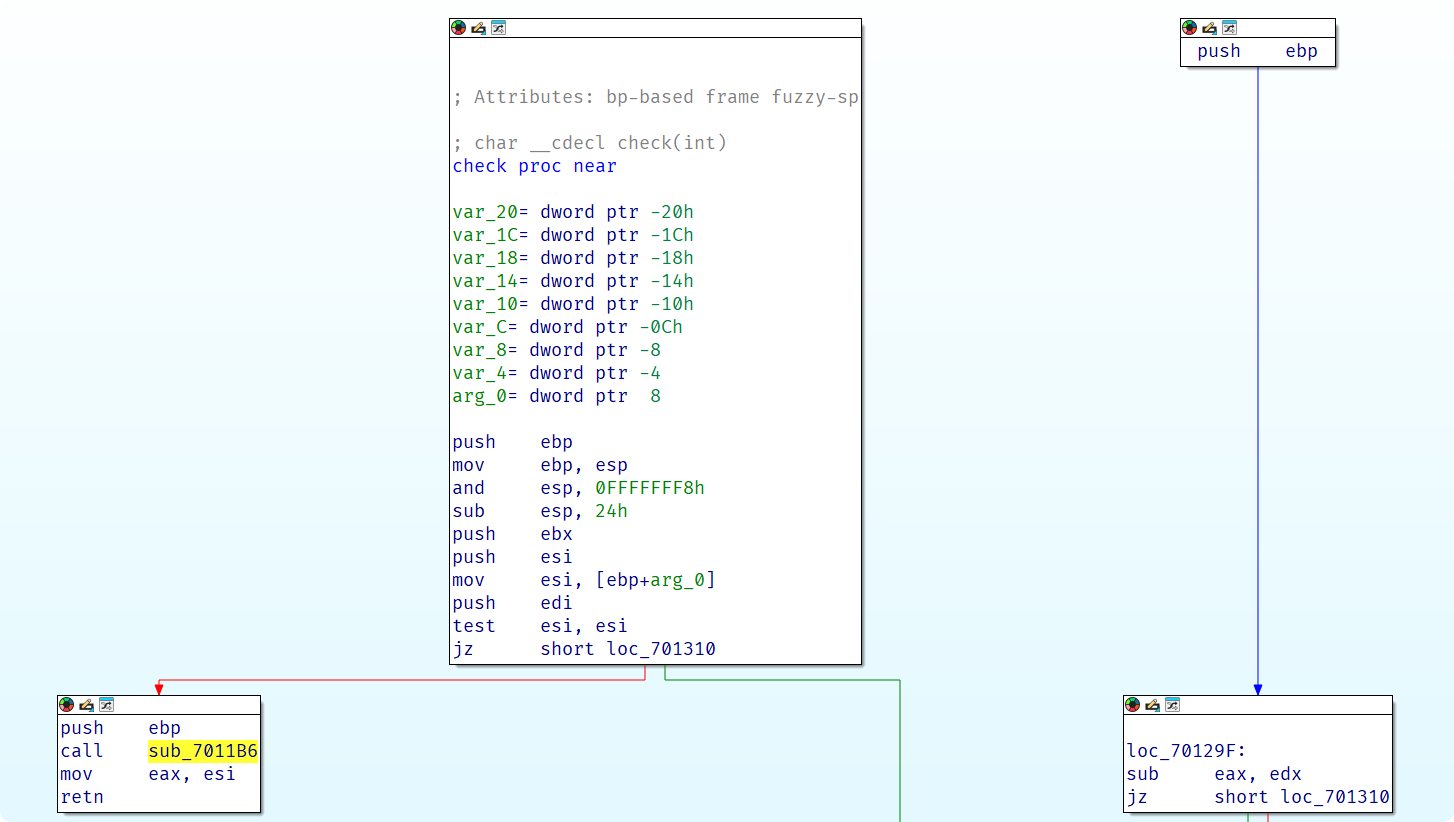The image size is (1454, 822).
Task: Click title bar of sub_7011B6 call node
Action: click(159, 705)
